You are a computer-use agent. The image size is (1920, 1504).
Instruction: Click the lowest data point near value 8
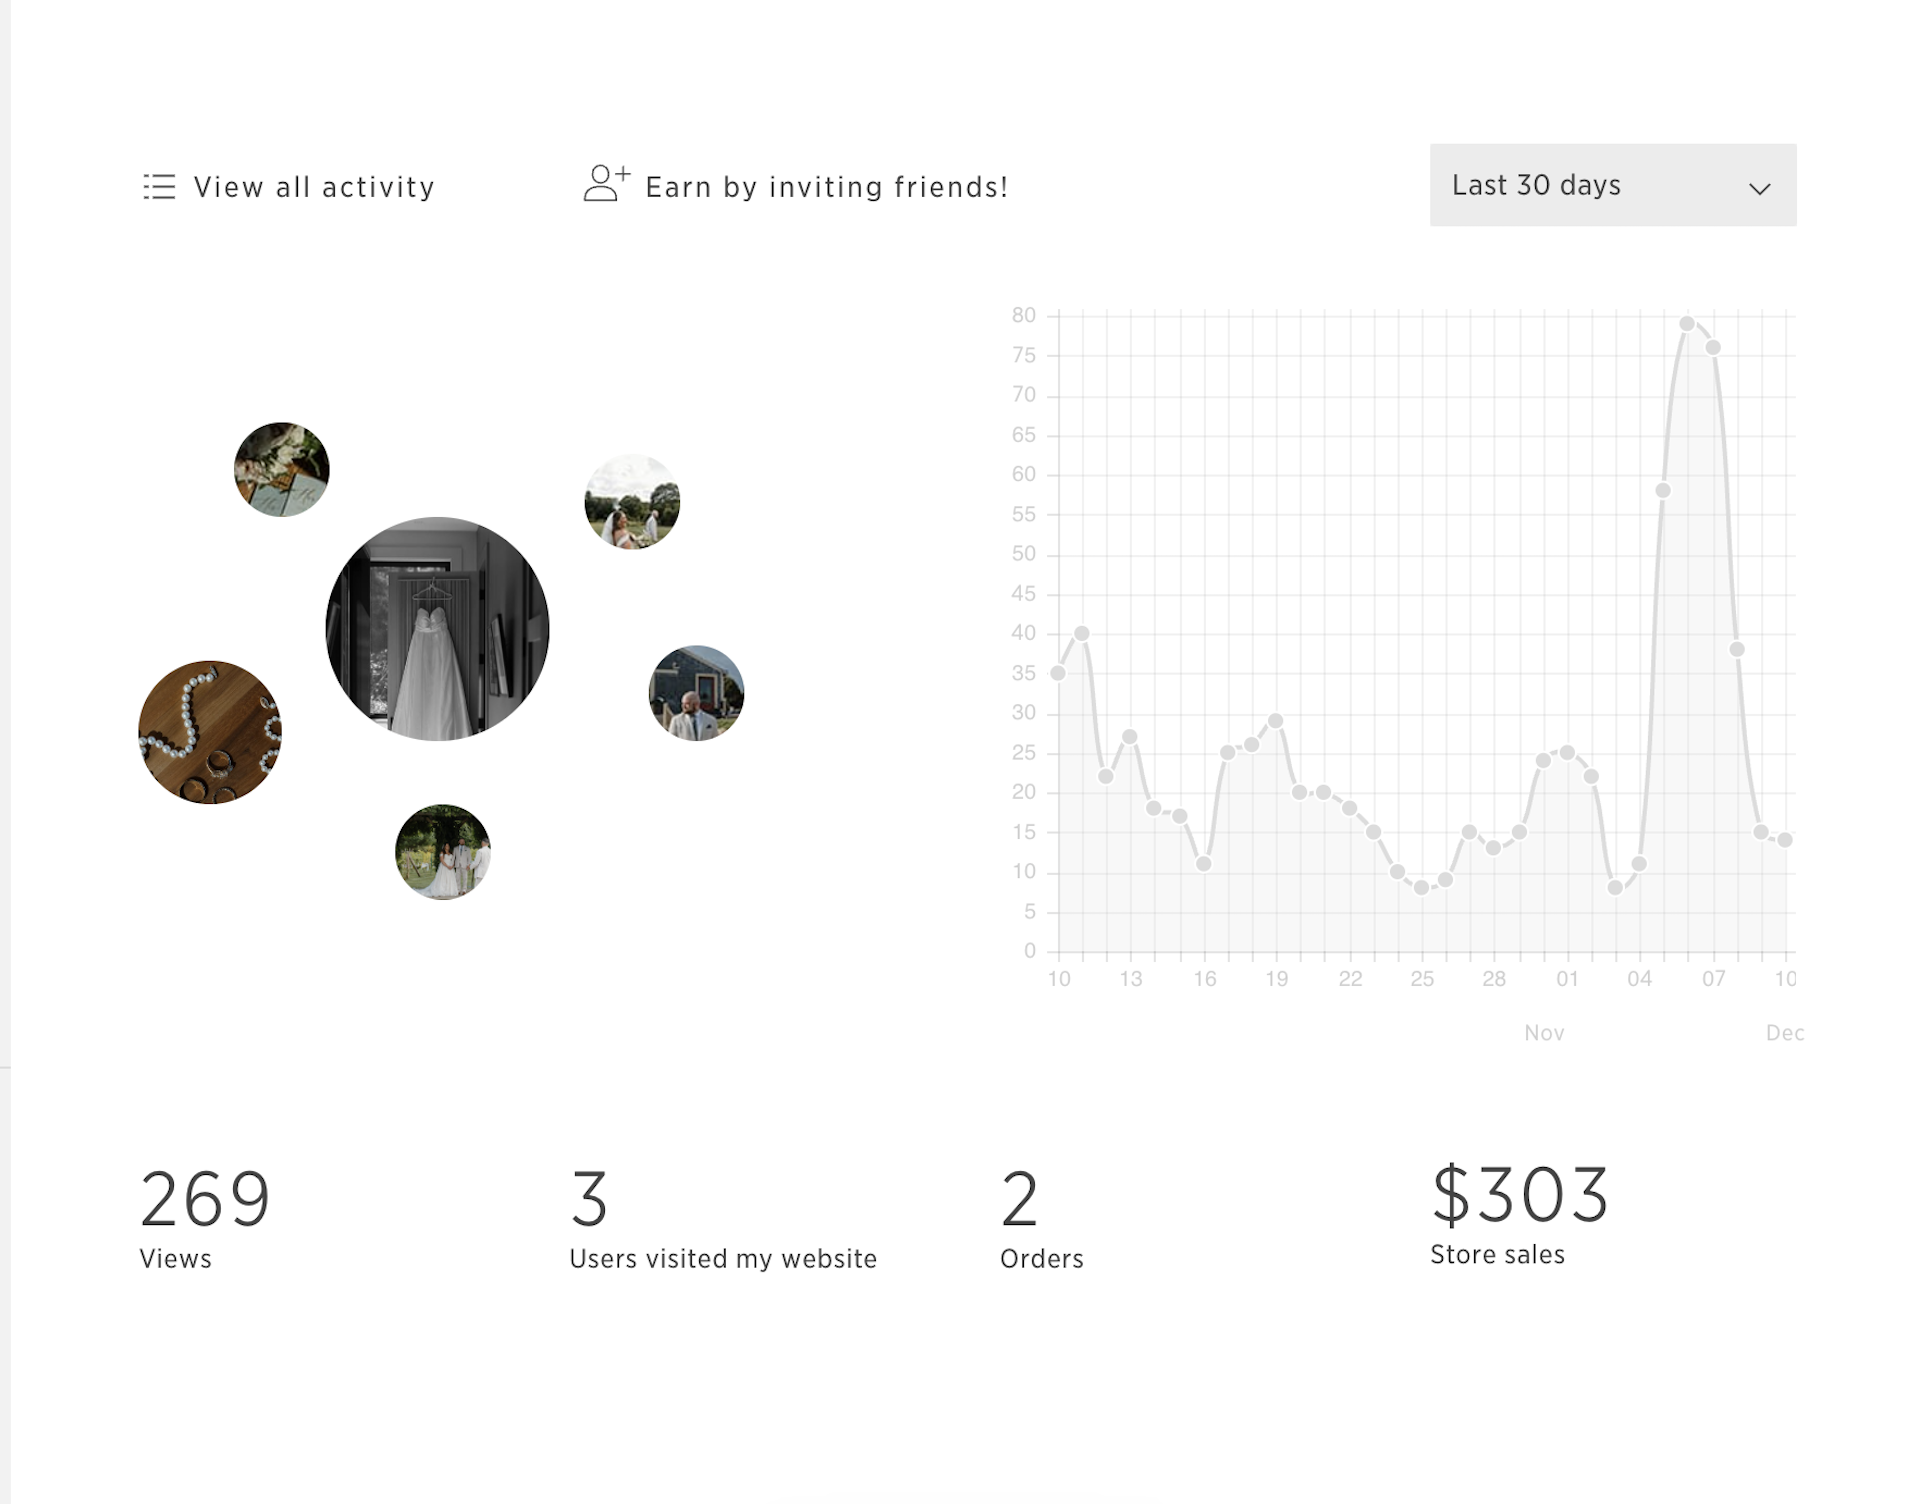click(1422, 888)
